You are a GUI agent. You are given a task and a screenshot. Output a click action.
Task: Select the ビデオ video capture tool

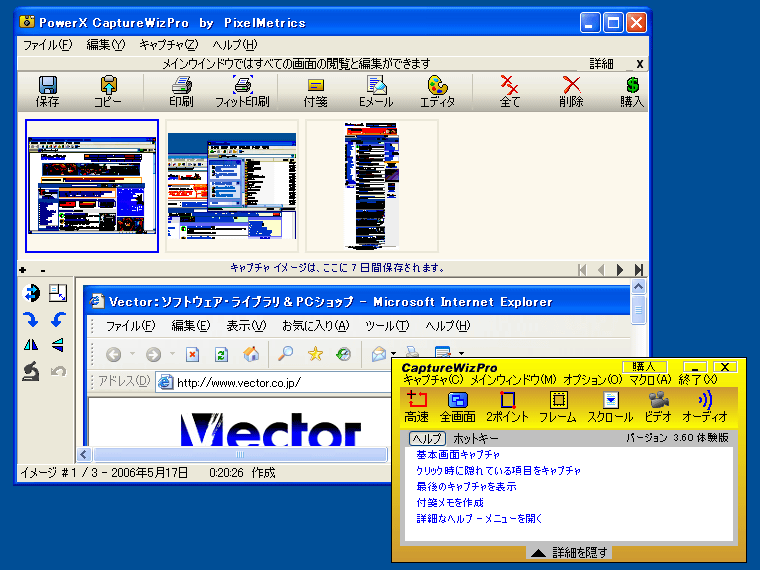(658, 407)
